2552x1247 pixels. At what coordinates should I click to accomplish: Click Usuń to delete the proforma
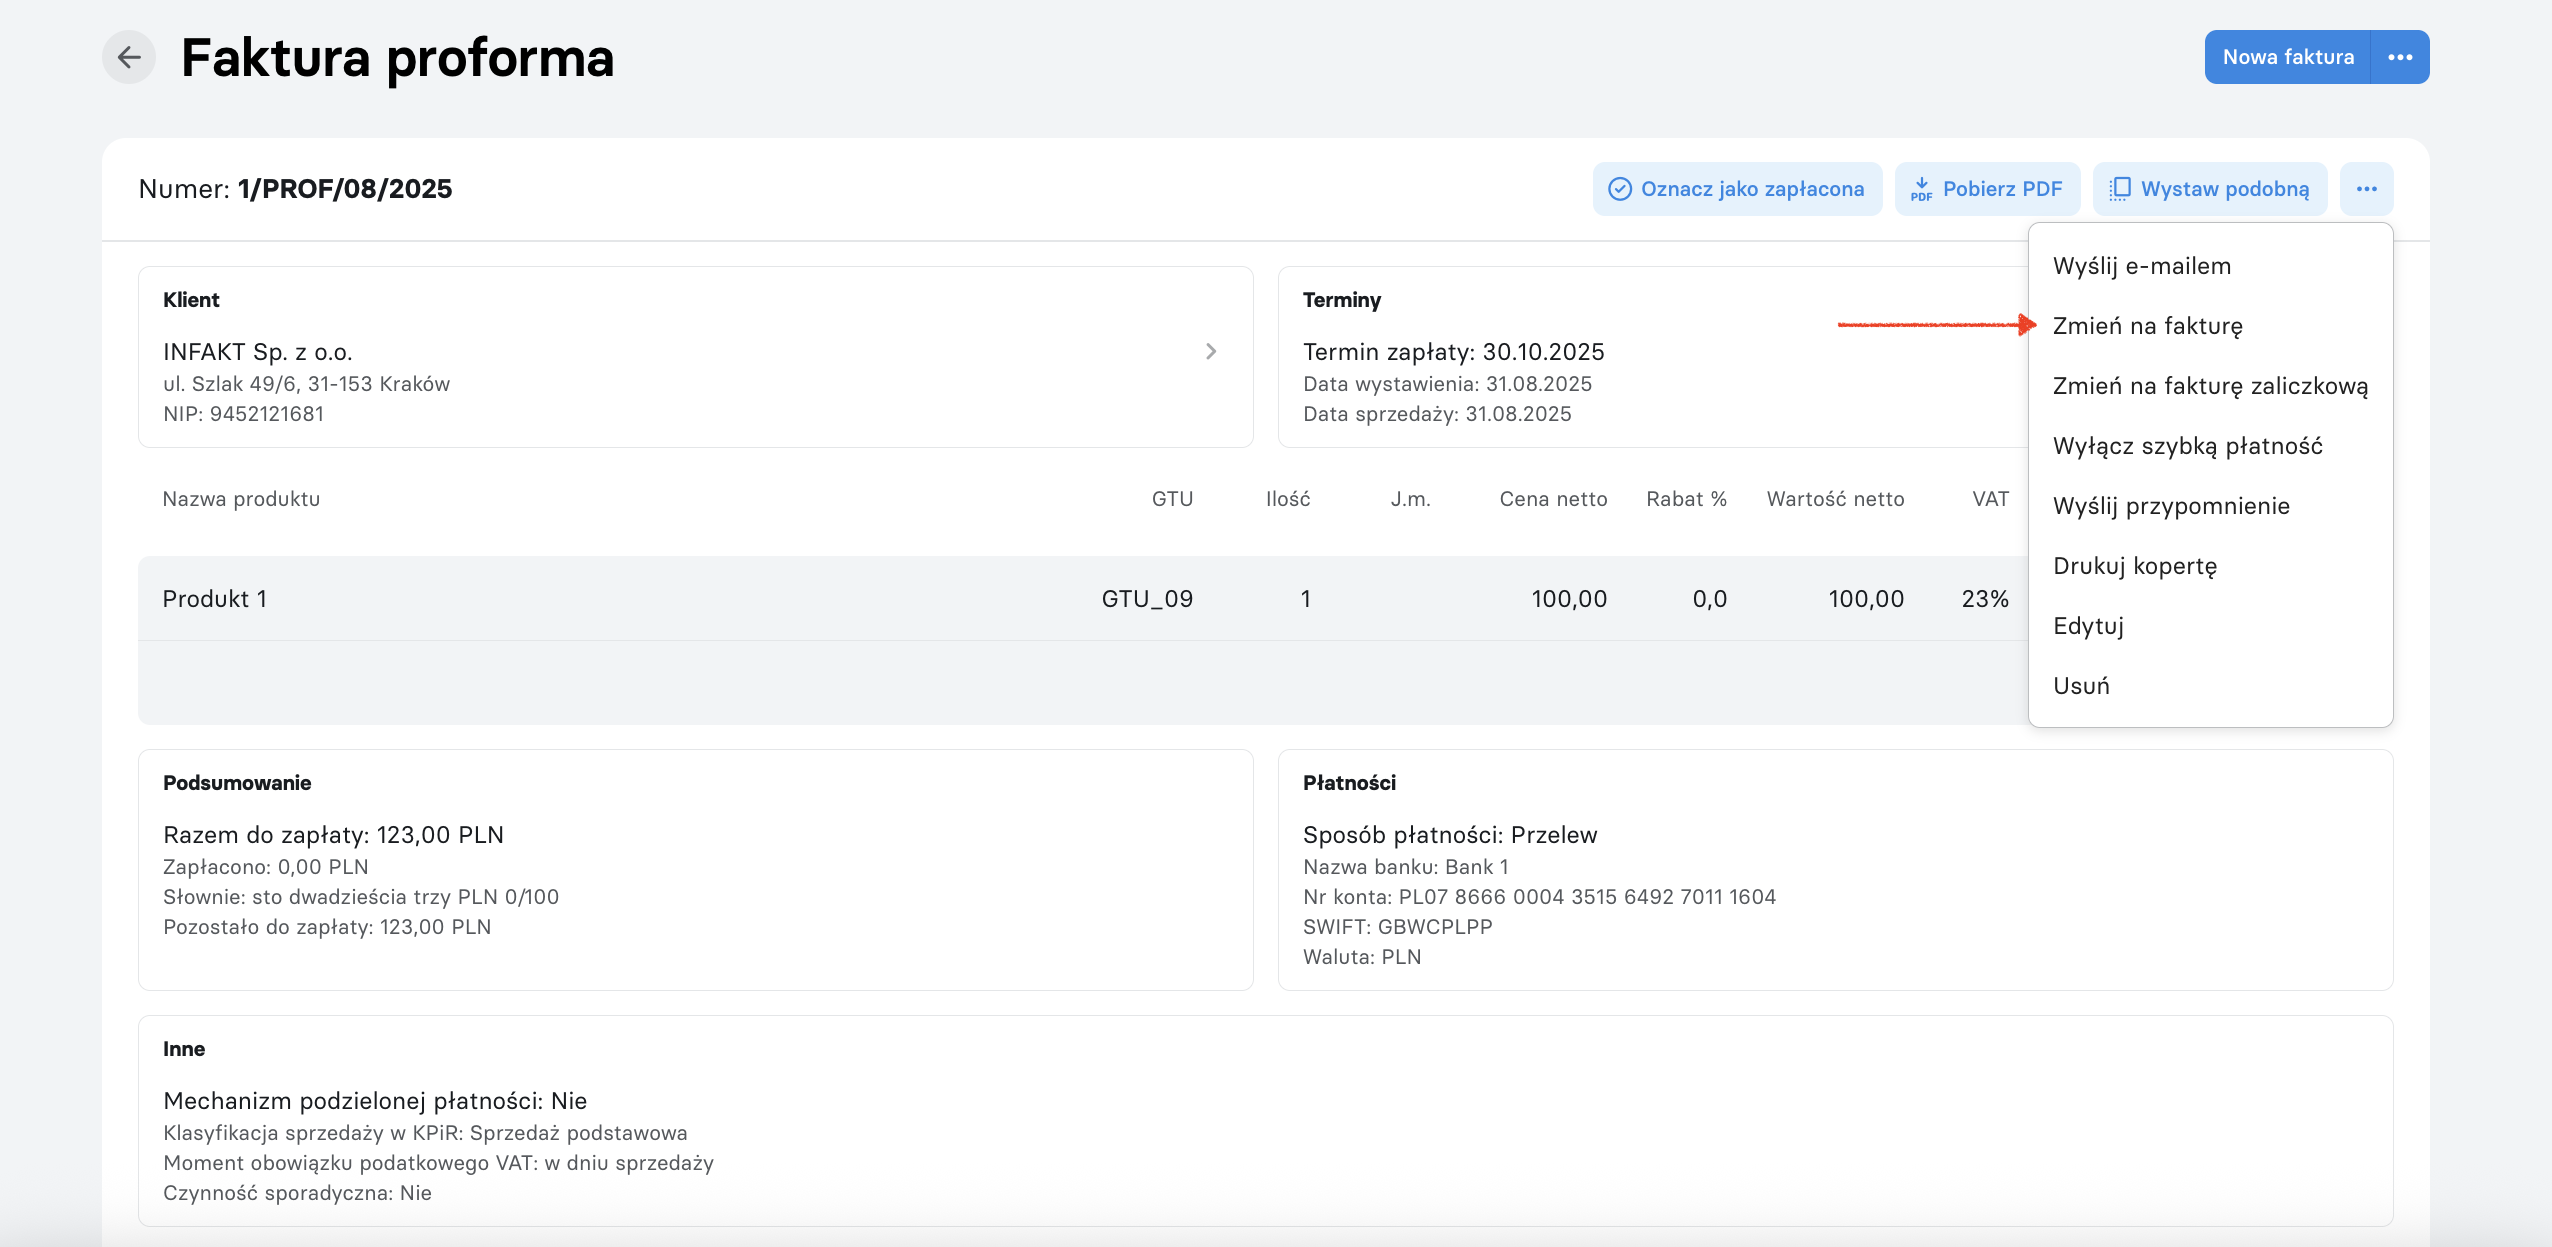click(x=2210, y=686)
